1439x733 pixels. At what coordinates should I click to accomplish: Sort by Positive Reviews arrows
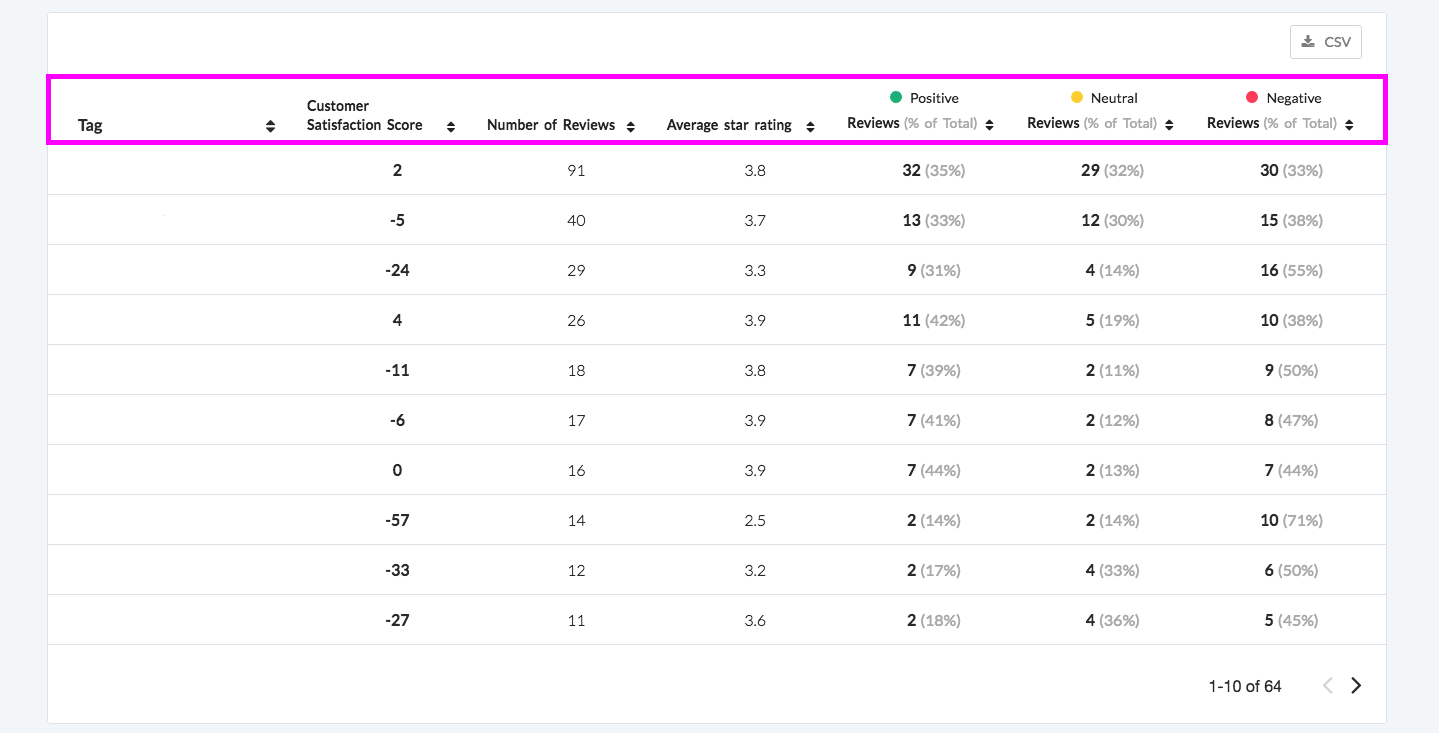[x=989, y=125]
